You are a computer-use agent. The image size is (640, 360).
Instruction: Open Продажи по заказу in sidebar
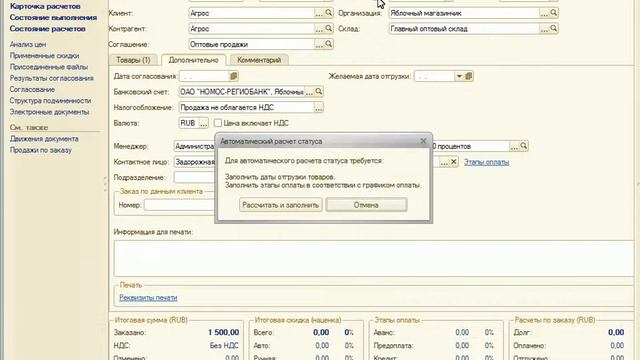click(x=41, y=150)
